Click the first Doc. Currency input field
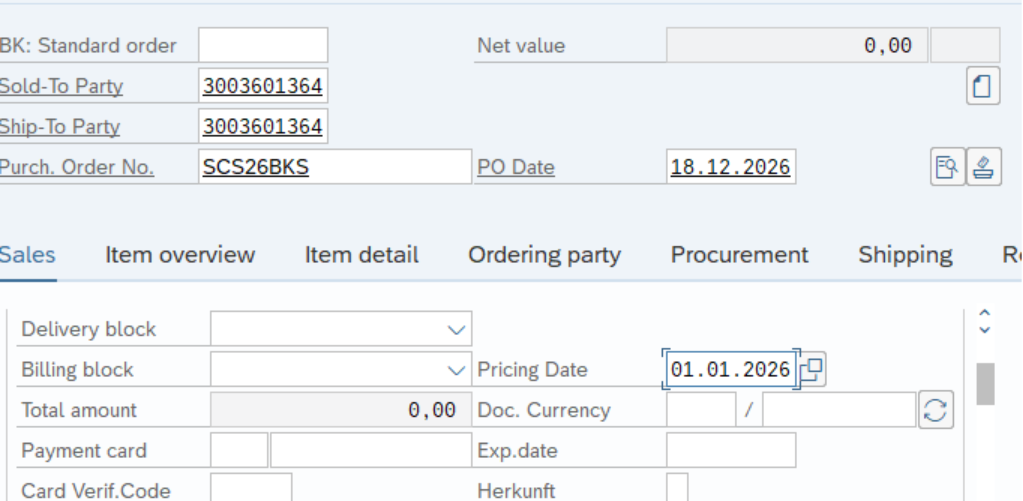Image resolution: width=1023 pixels, height=501 pixels. (701, 410)
